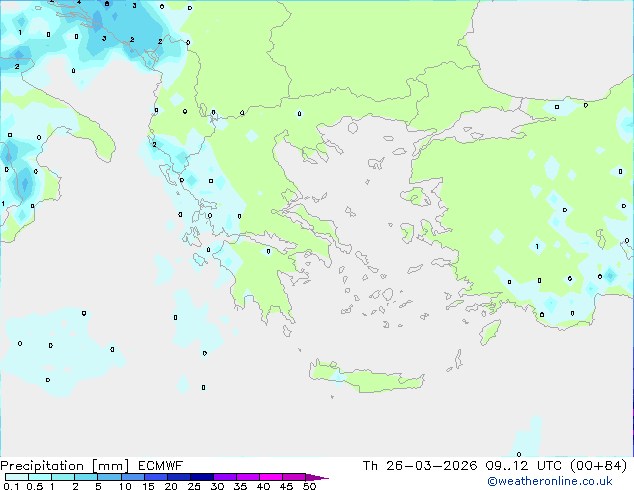
Task: Pick the legend swatch between 5 and 10
Action: (109, 477)
